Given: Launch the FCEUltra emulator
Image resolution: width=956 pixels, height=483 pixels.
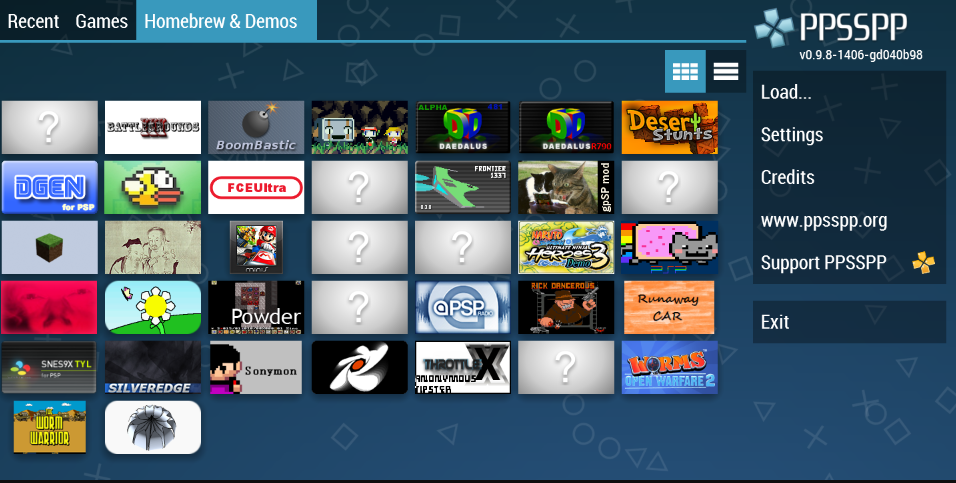Looking at the screenshot, I should (x=256, y=187).
